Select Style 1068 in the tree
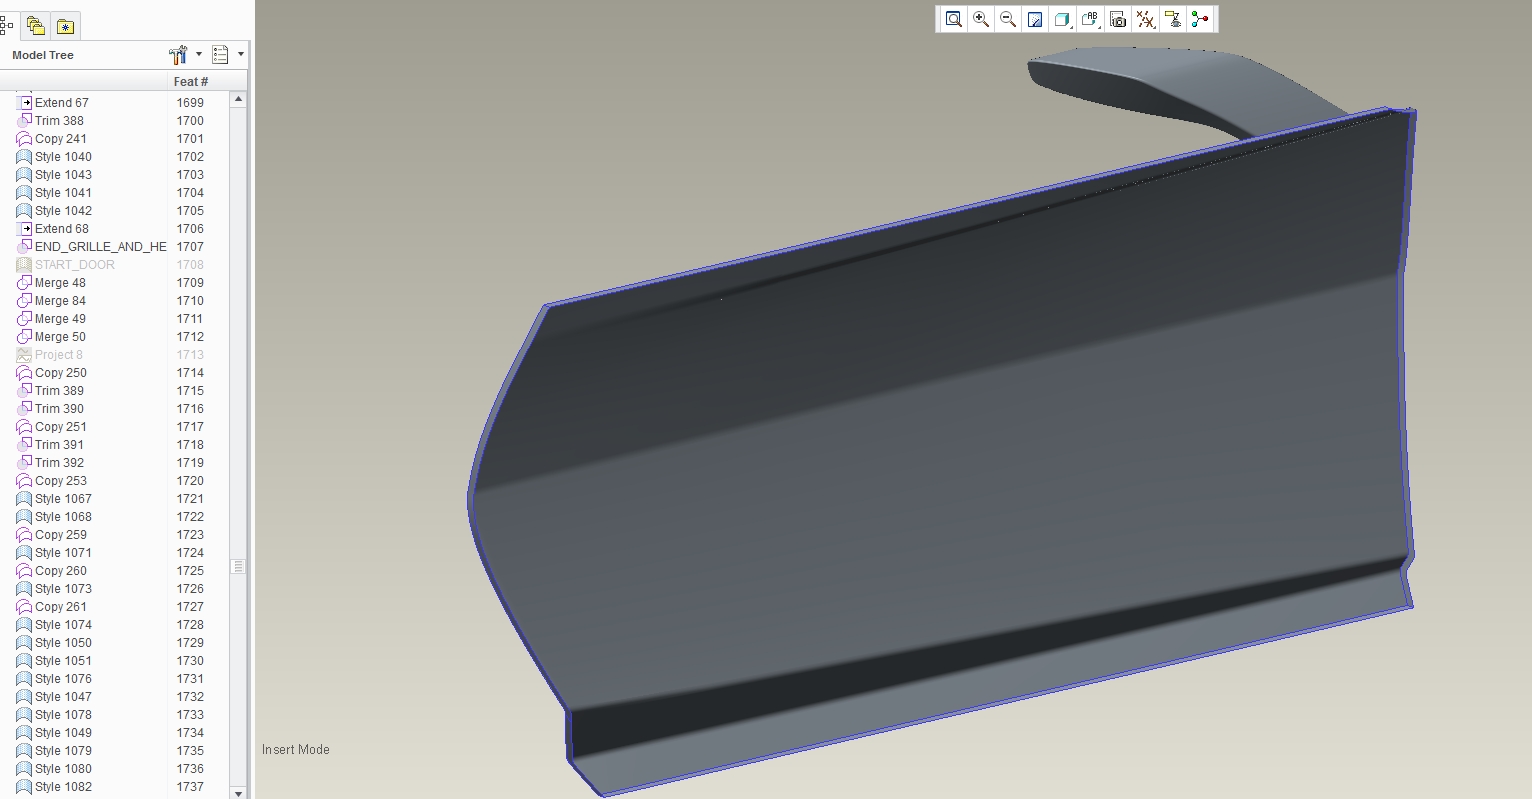The width and height of the screenshot is (1532, 799). [x=63, y=517]
